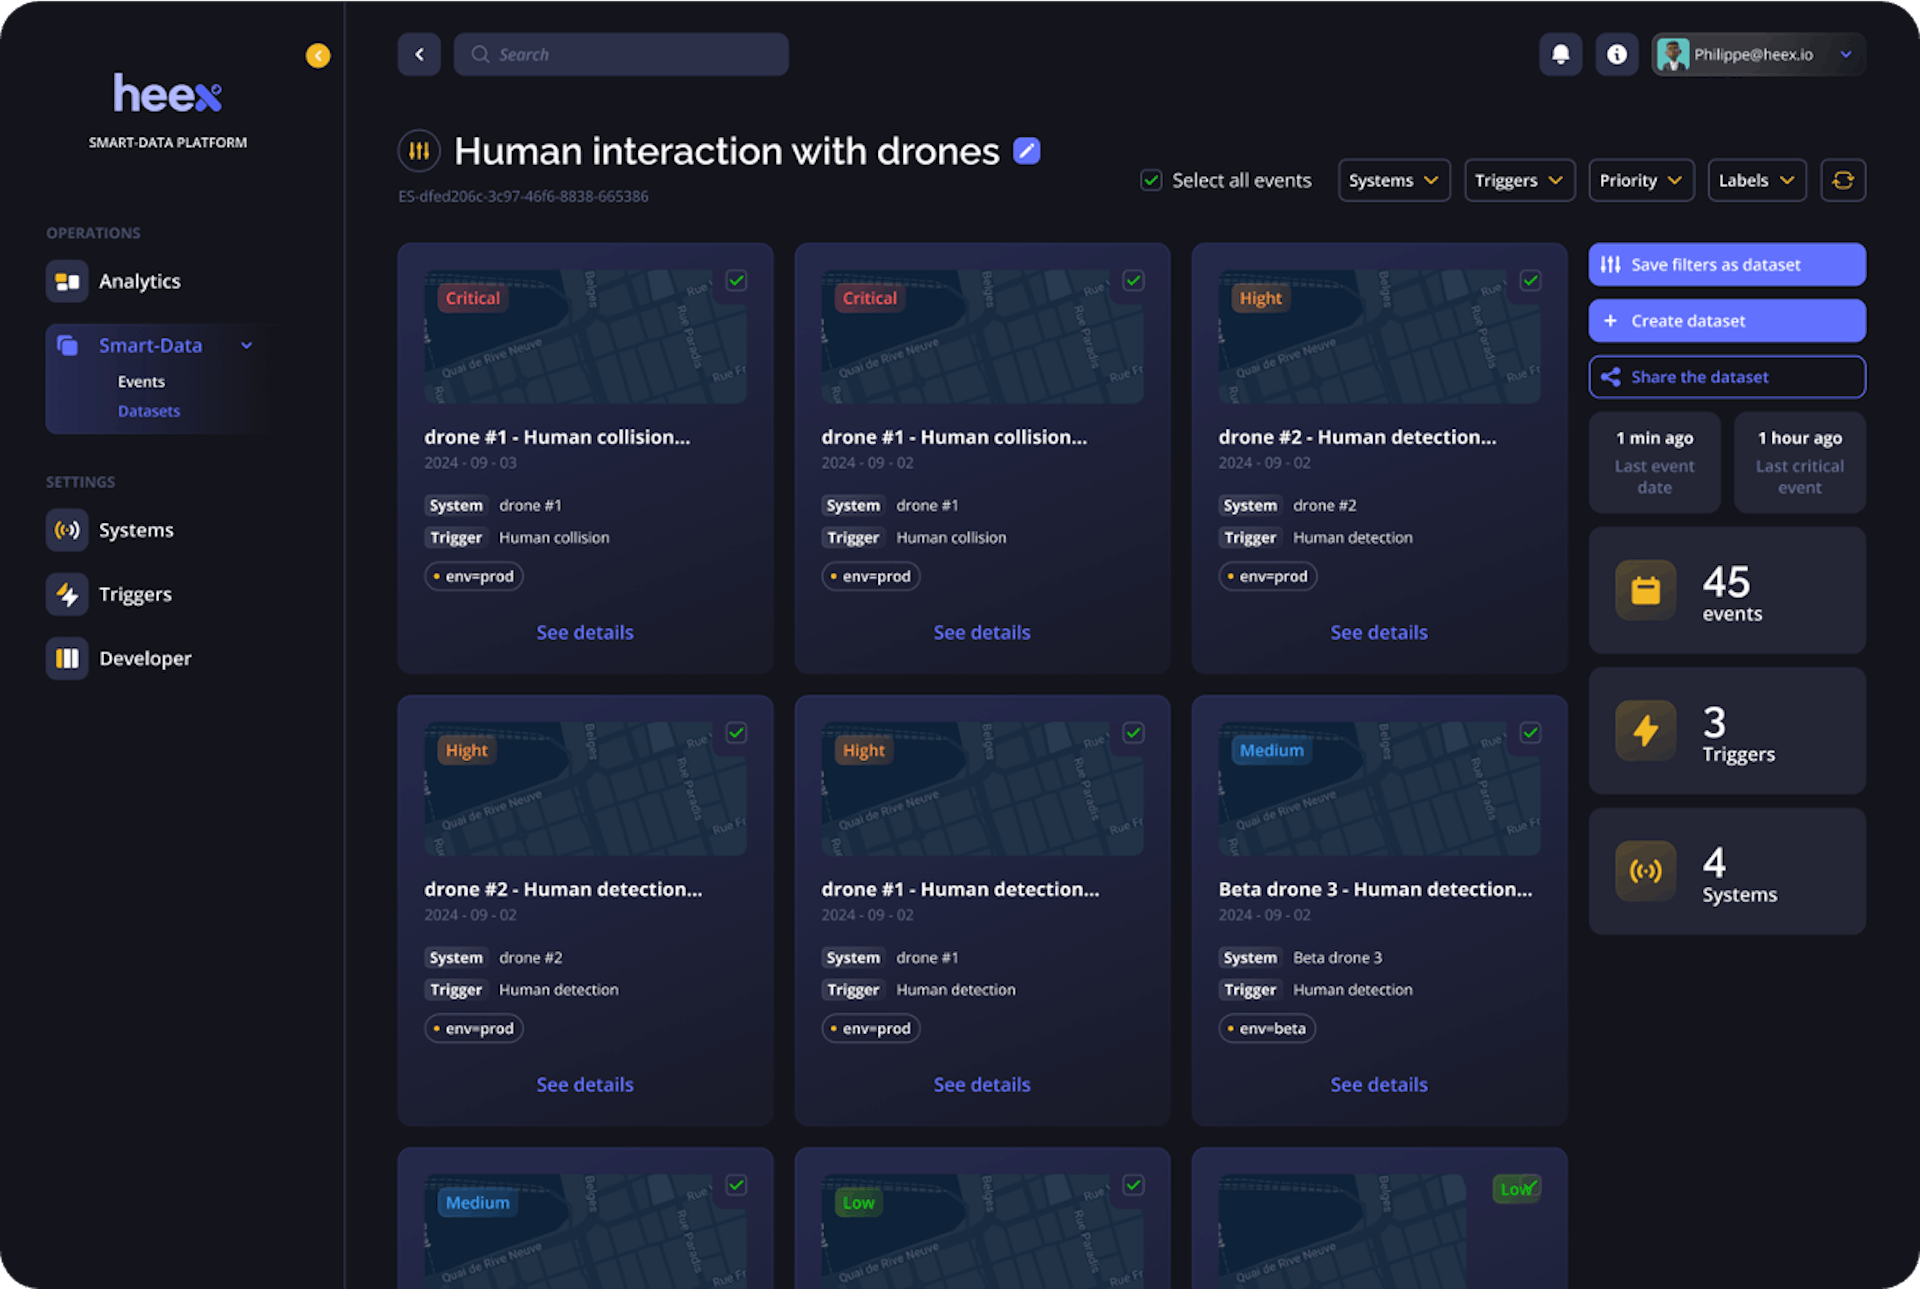Open the Systems filter dropdown

coord(1393,180)
